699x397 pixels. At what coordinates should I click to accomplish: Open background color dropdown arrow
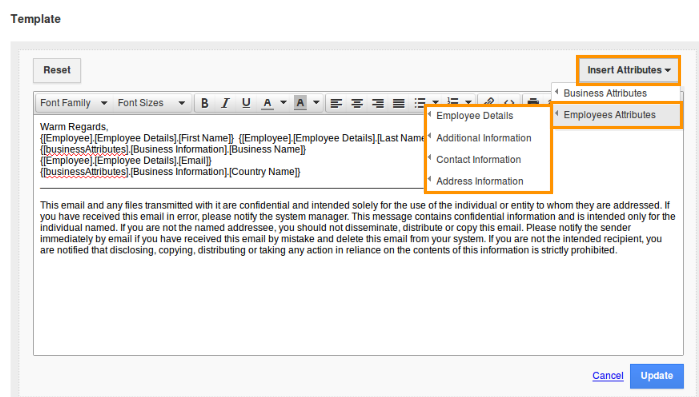(316, 102)
